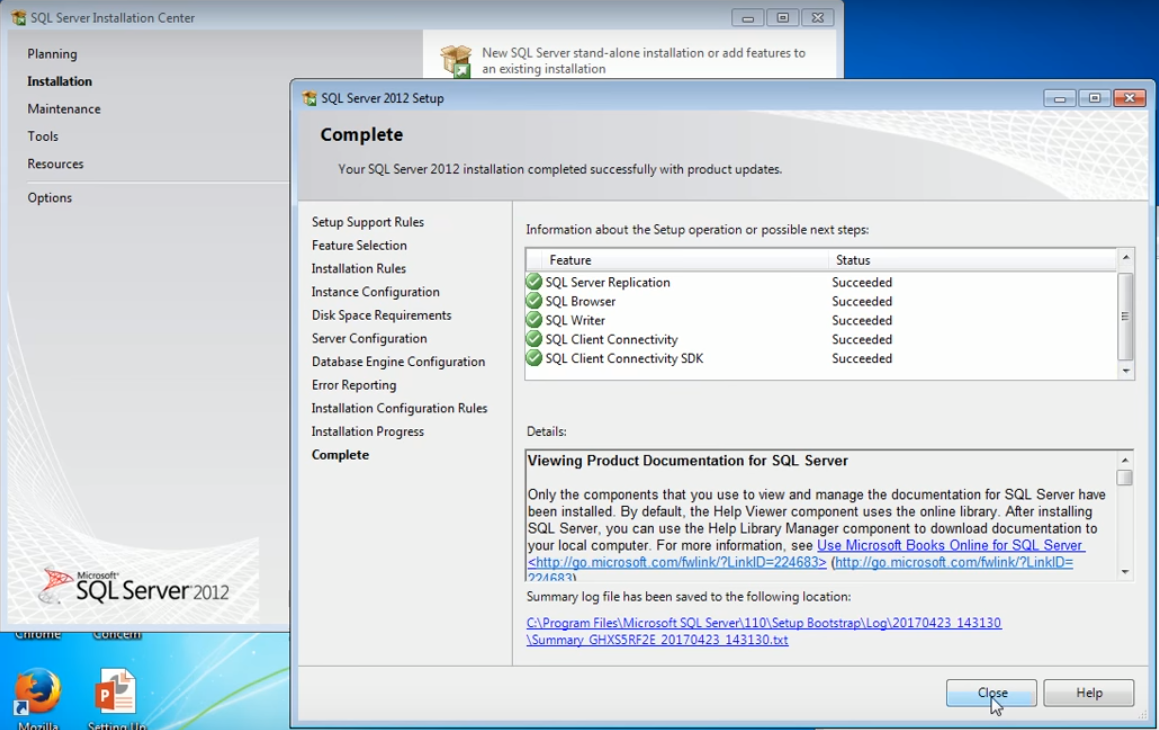Click the Feature column header
This screenshot has width=1159, height=730.
point(570,260)
